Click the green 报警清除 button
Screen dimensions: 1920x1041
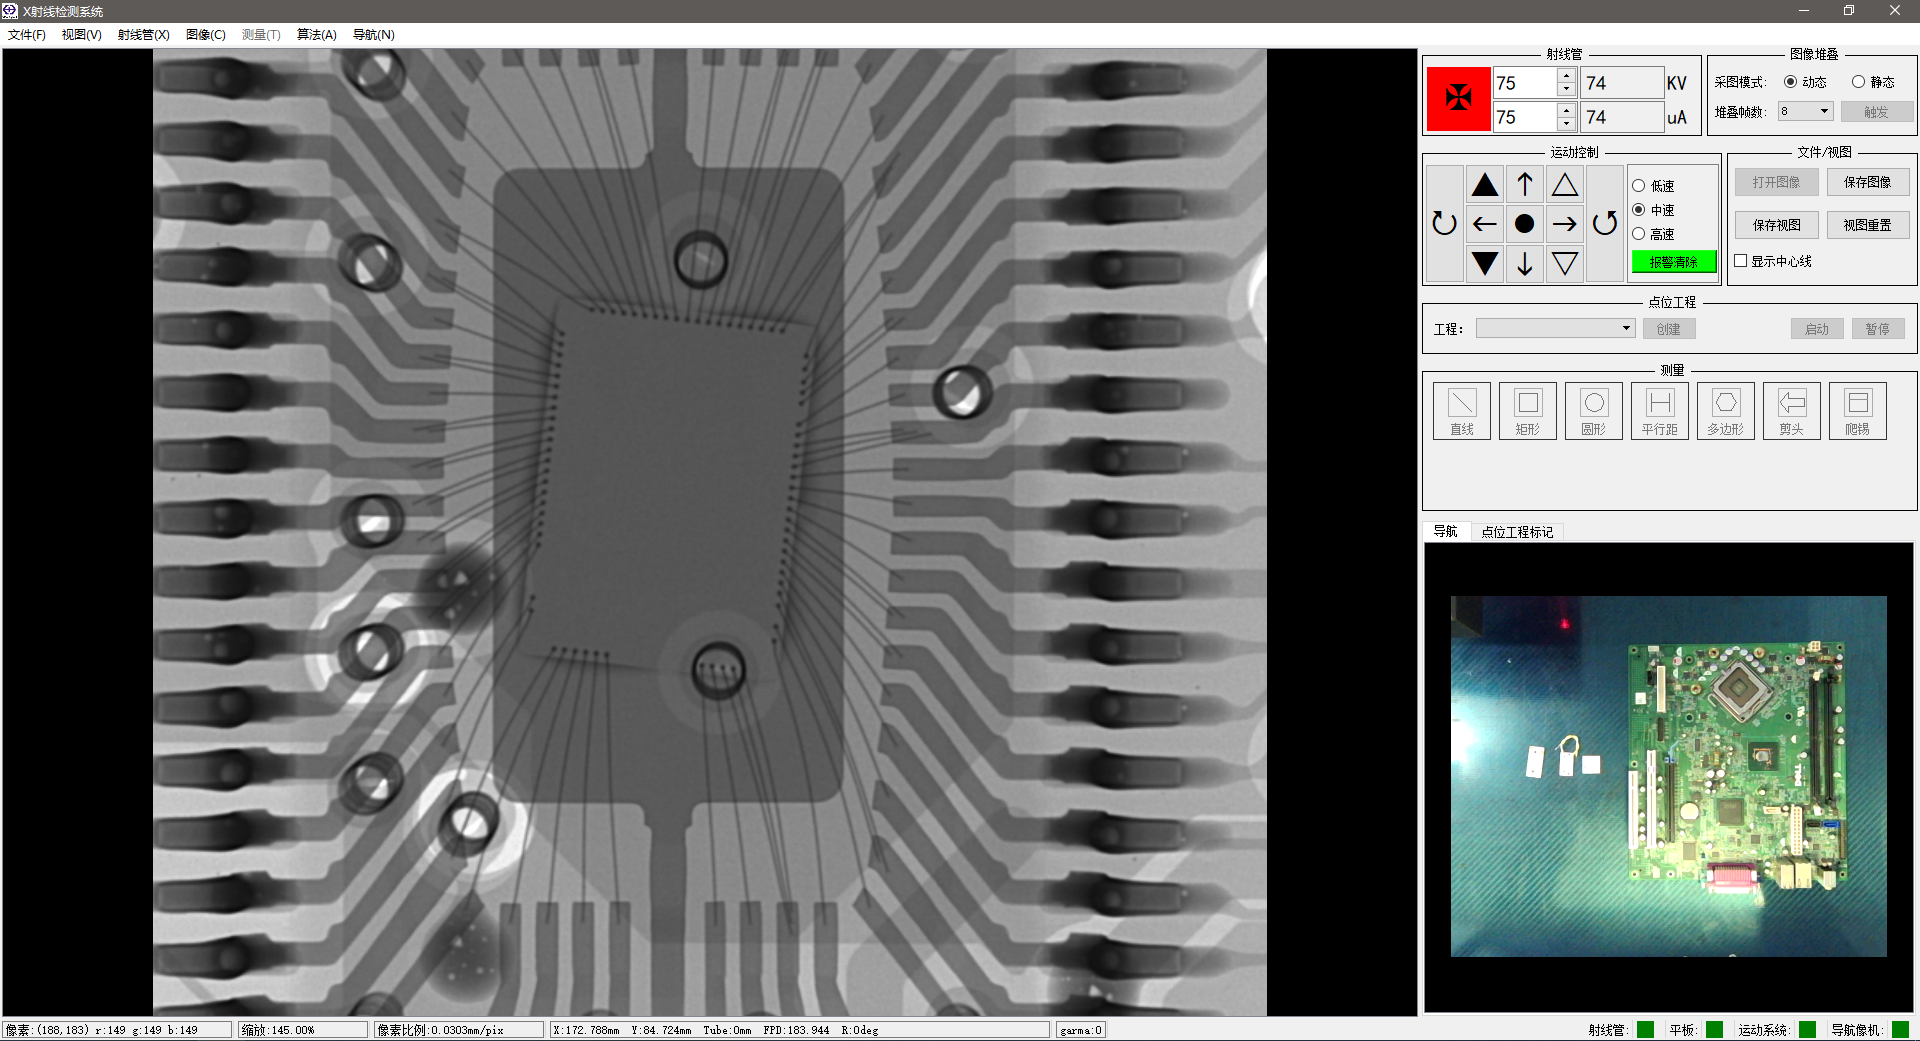point(1673,262)
